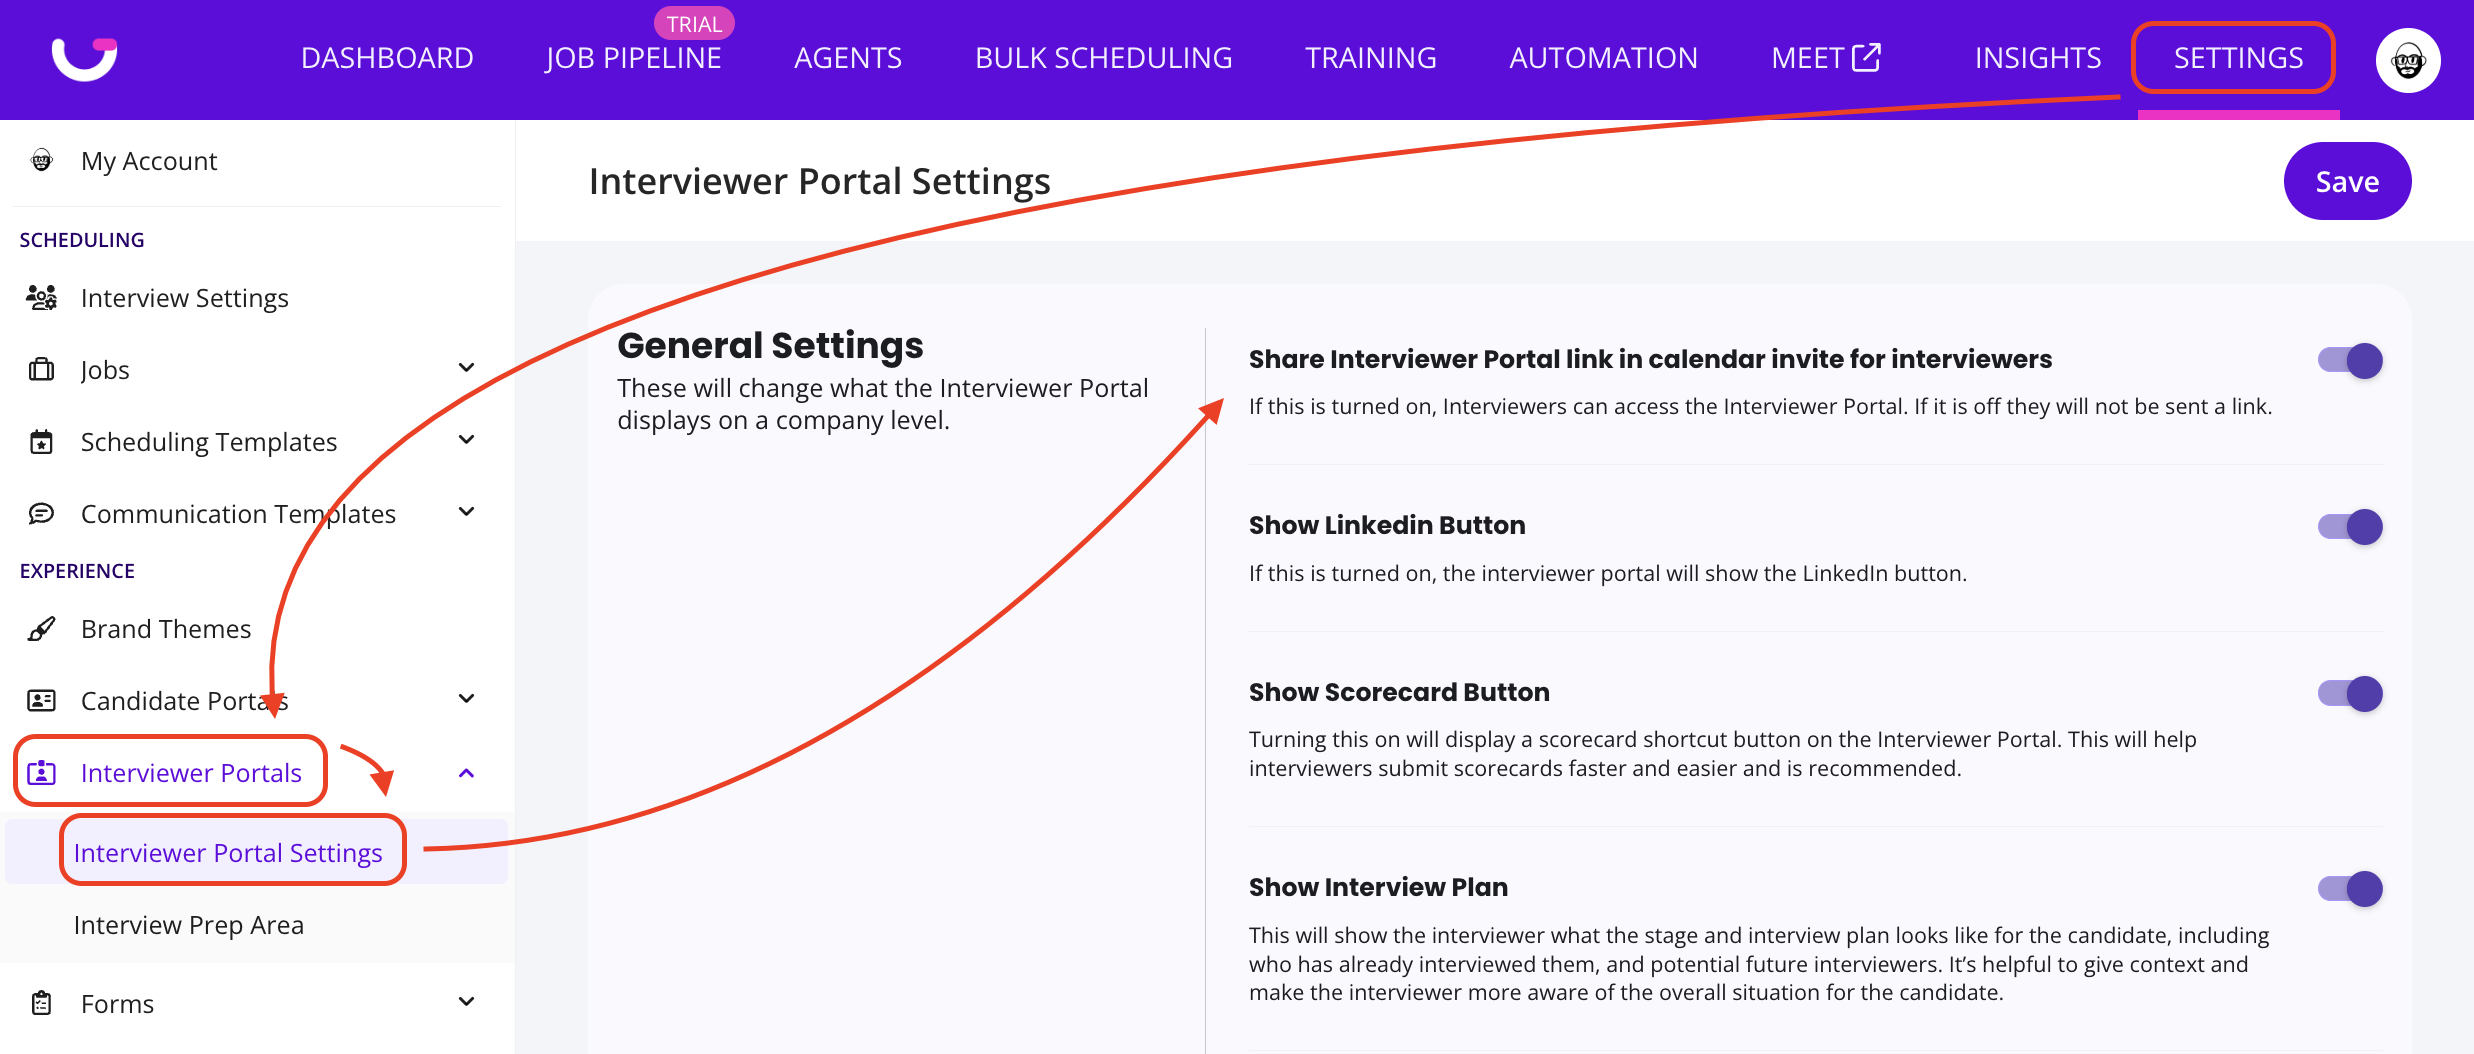Screen dimensions: 2474x1054
Task: Toggle Share Interviewer Portal link switch
Action: click(2350, 361)
